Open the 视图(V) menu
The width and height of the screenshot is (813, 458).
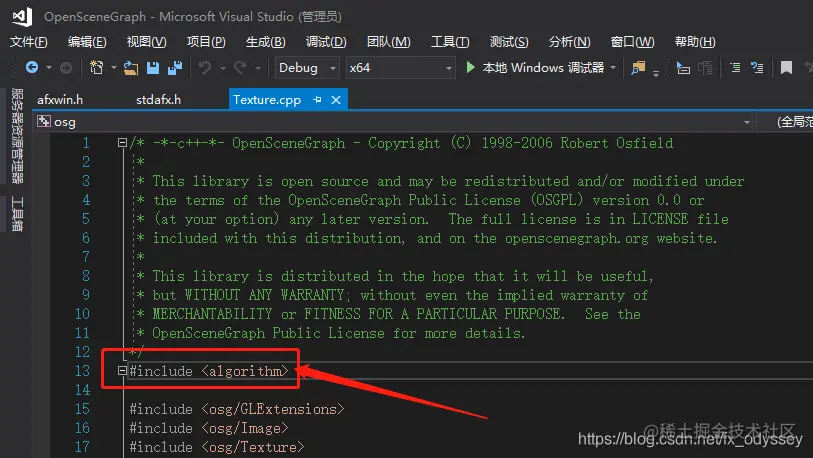point(146,42)
